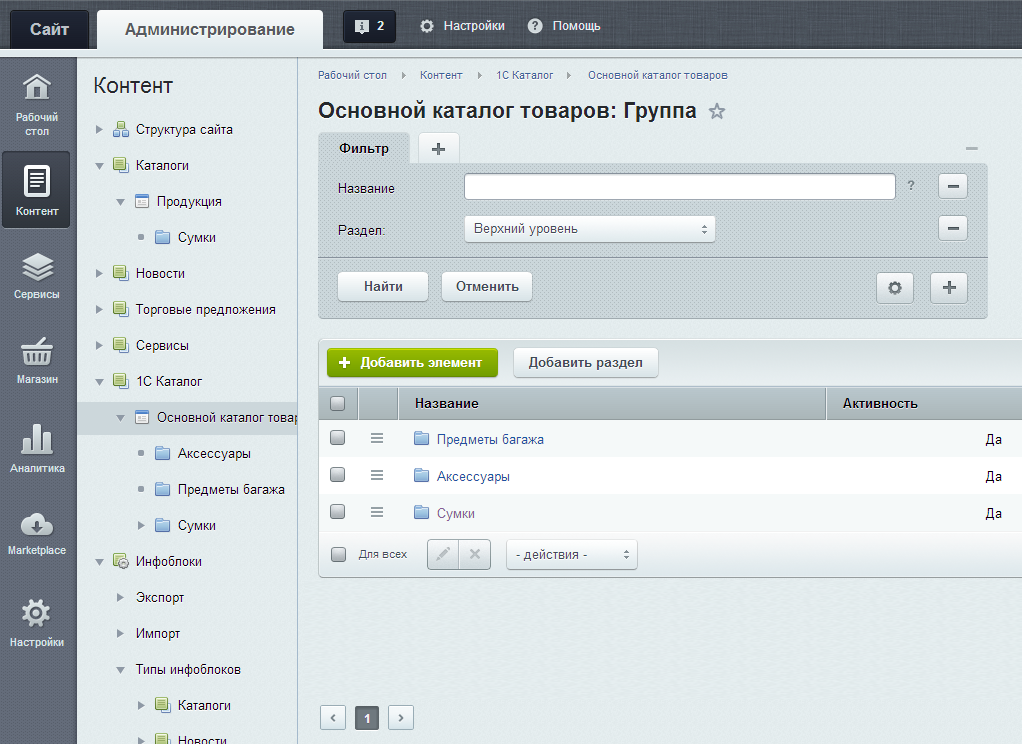Open Настройки in the top bar
This screenshot has height=744, width=1022.
pyautogui.click(x=462, y=26)
